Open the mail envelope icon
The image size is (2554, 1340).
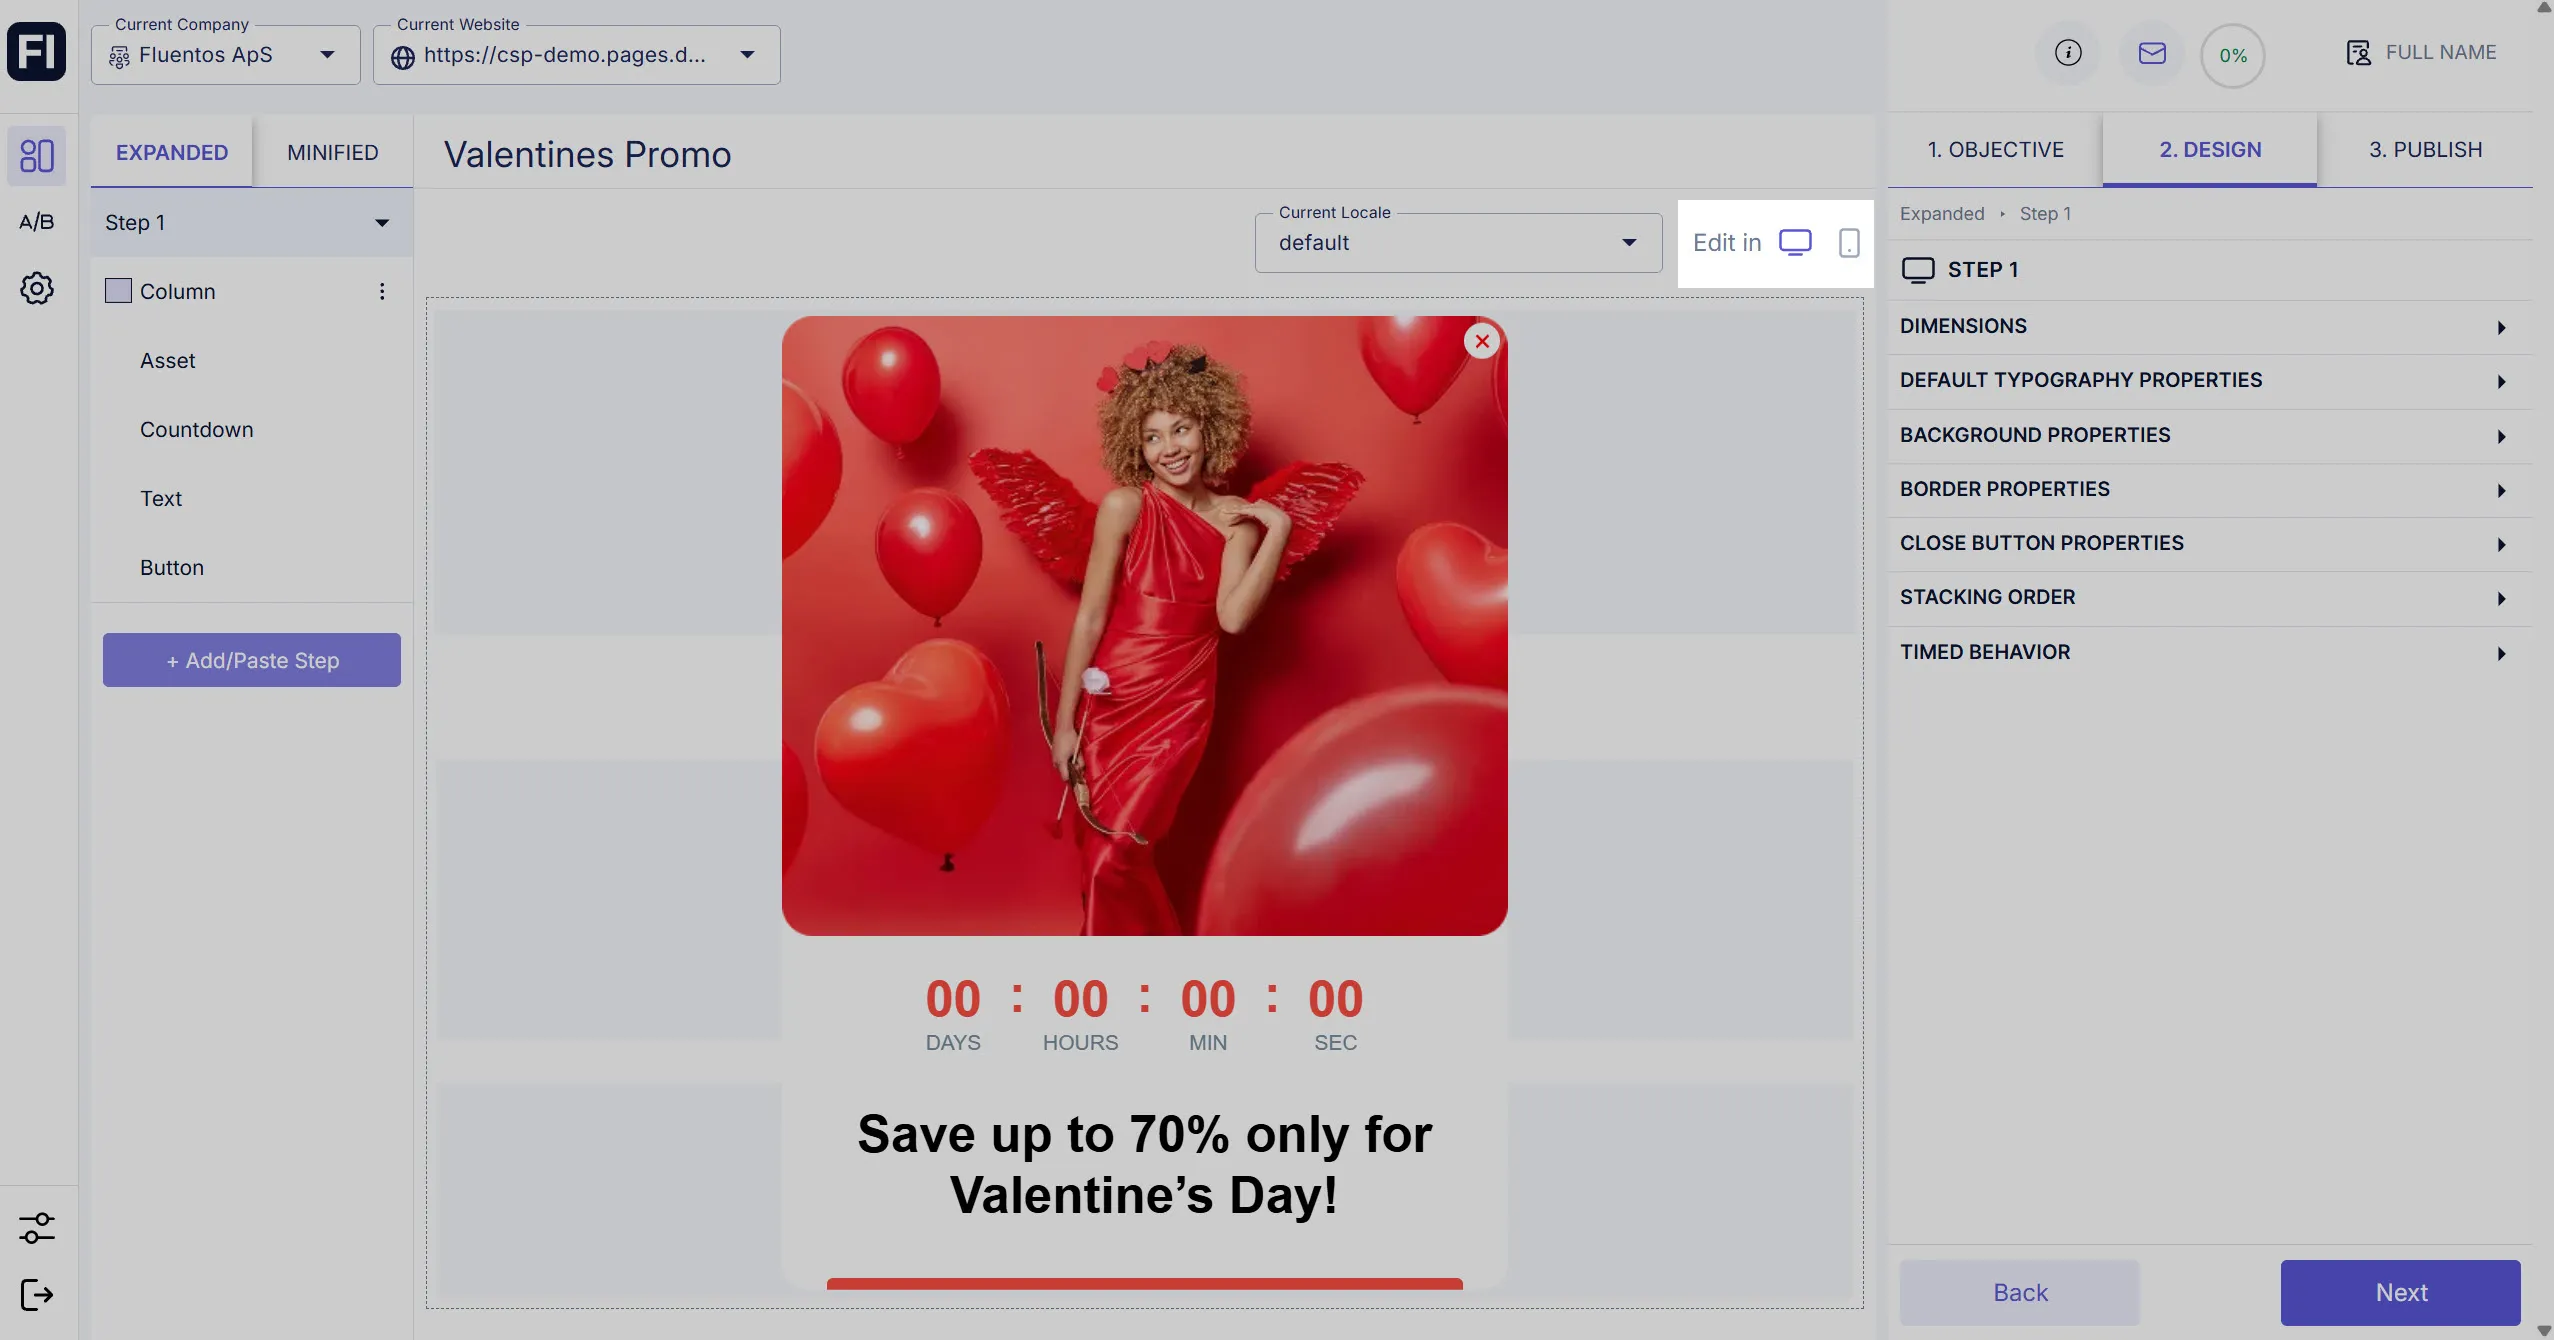(2152, 53)
